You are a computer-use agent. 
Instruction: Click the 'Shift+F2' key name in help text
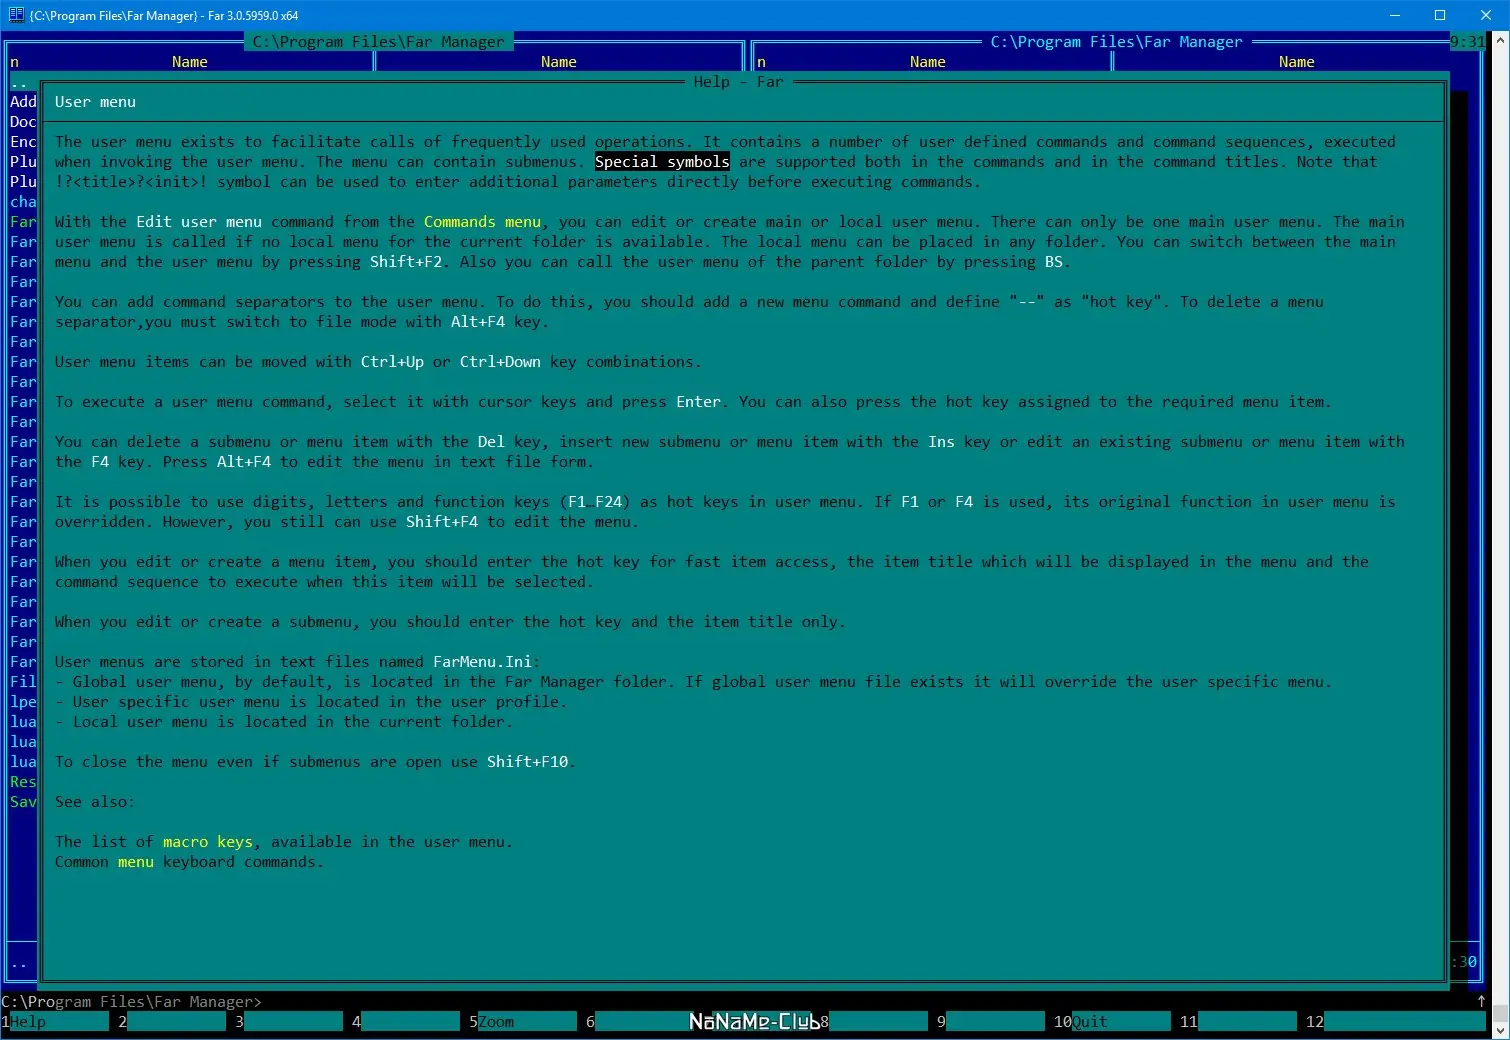coord(406,262)
